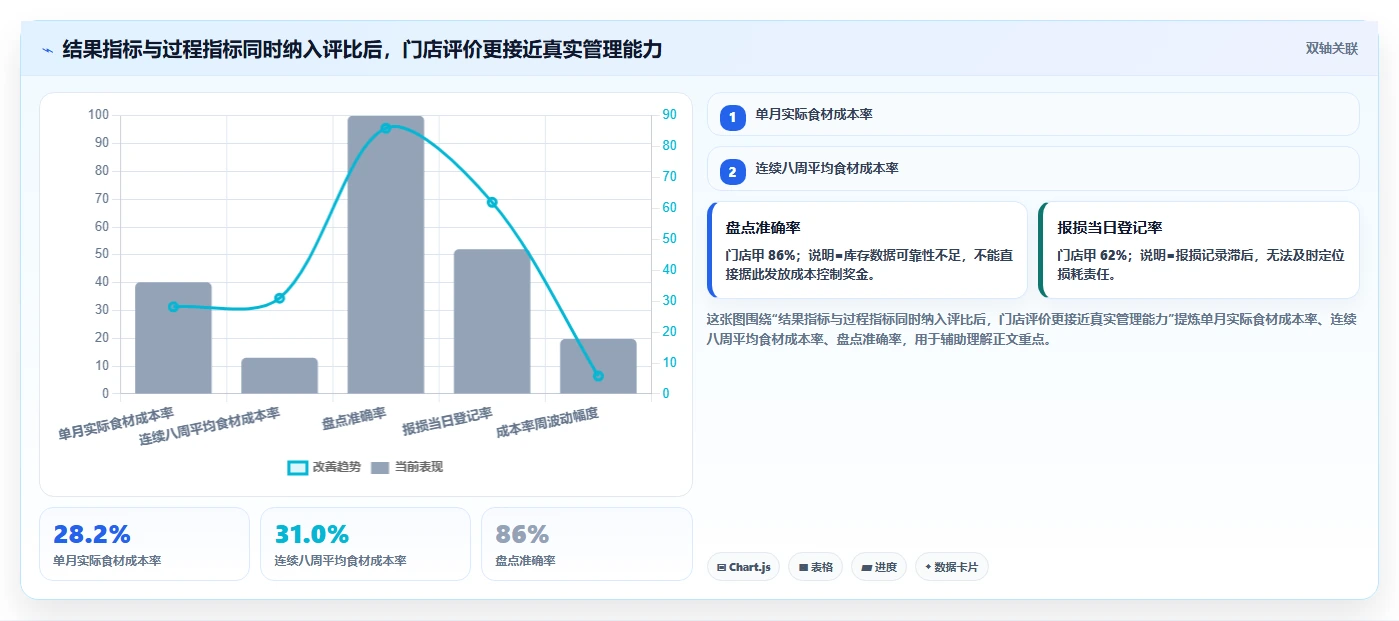Click the sparkle icon in 数据卡片 tag

[x=928, y=567]
